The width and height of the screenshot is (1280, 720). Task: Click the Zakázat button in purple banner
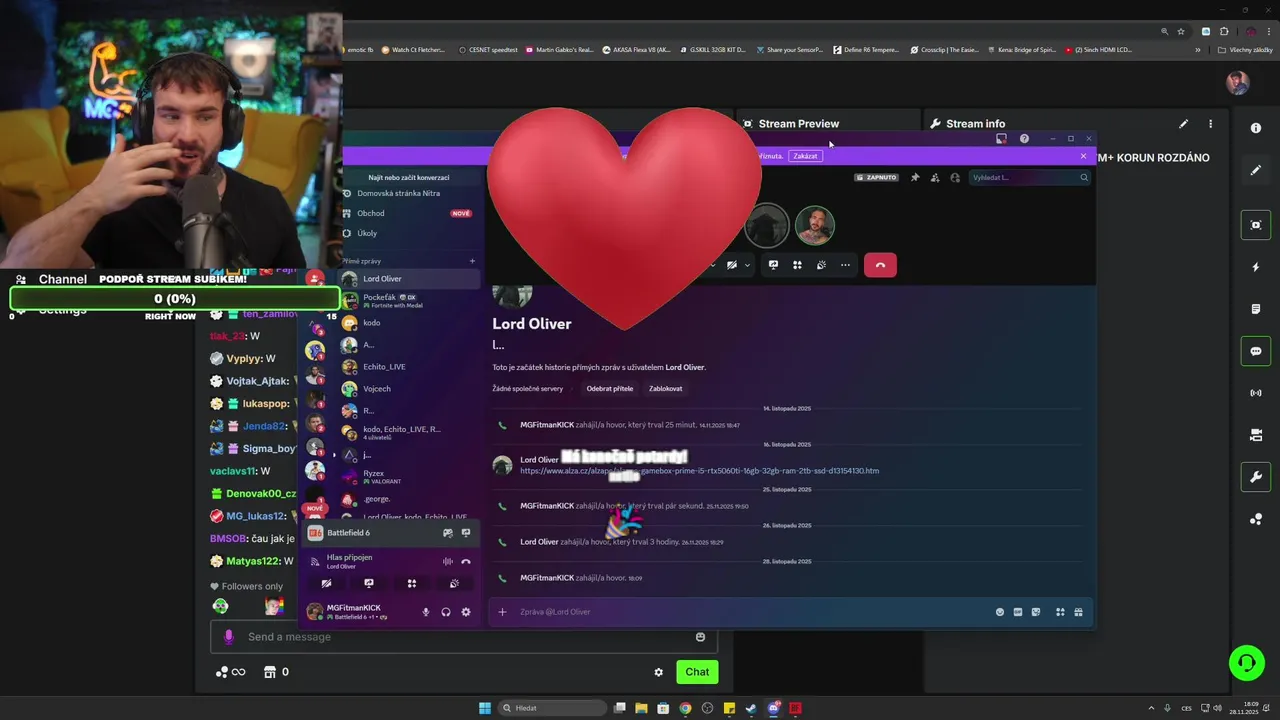pyautogui.click(x=805, y=156)
